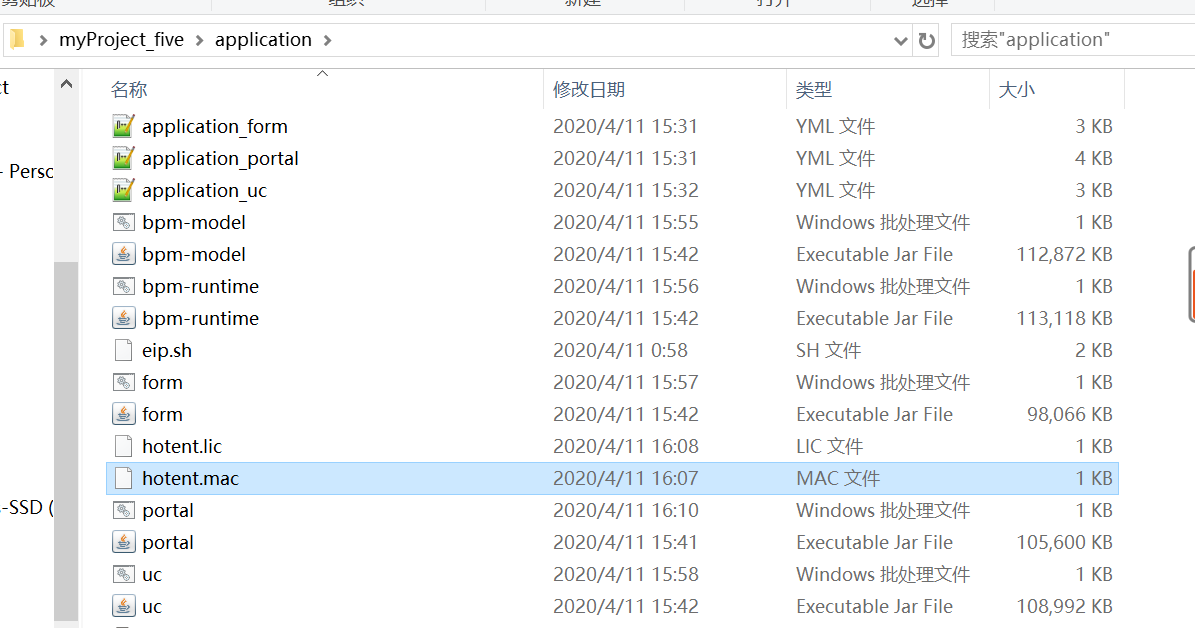The image size is (1195, 628).
Task: Click the folder icon in address bar
Action: click(x=17, y=39)
